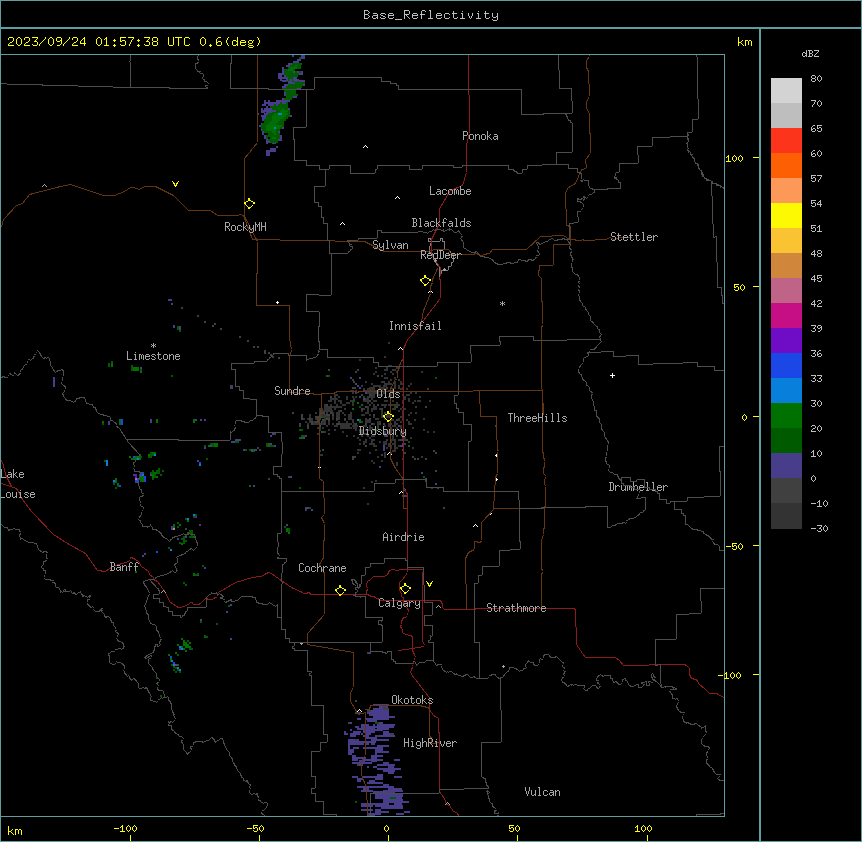Click the yellow V marker east of Calgary

pyautogui.click(x=429, y=584)
